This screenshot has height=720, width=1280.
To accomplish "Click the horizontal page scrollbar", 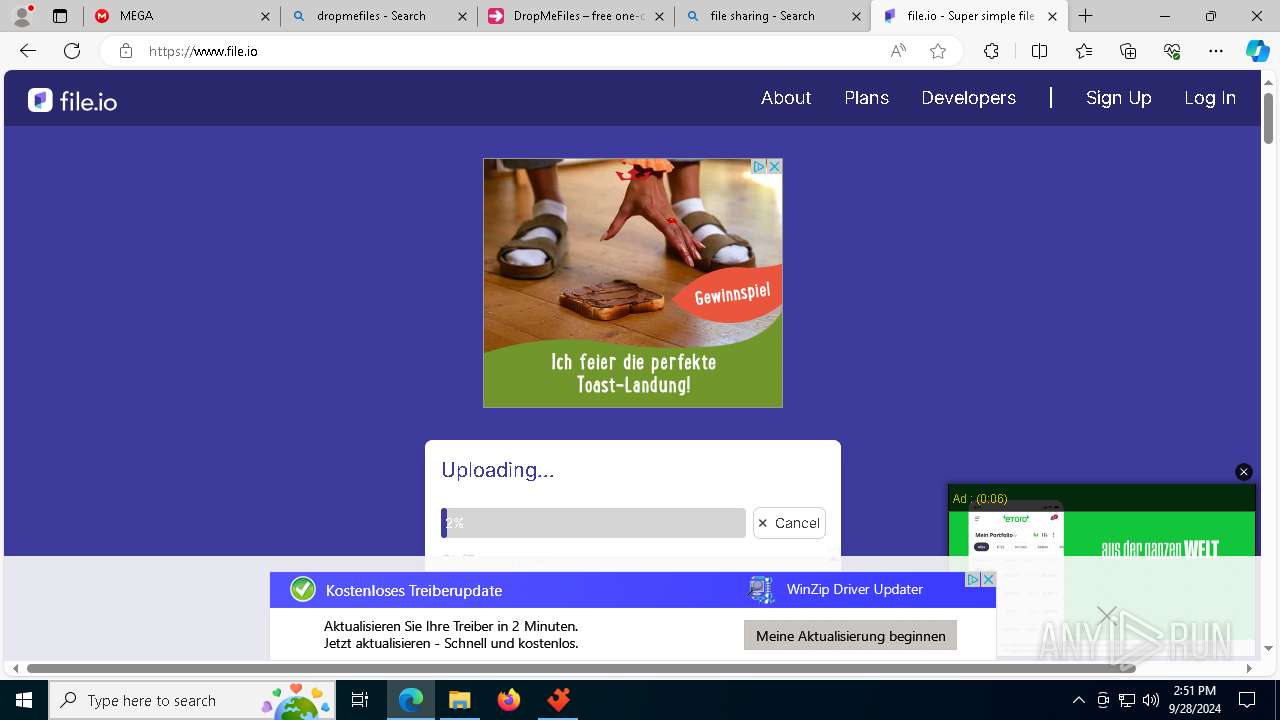I will (x=580, y=668).
